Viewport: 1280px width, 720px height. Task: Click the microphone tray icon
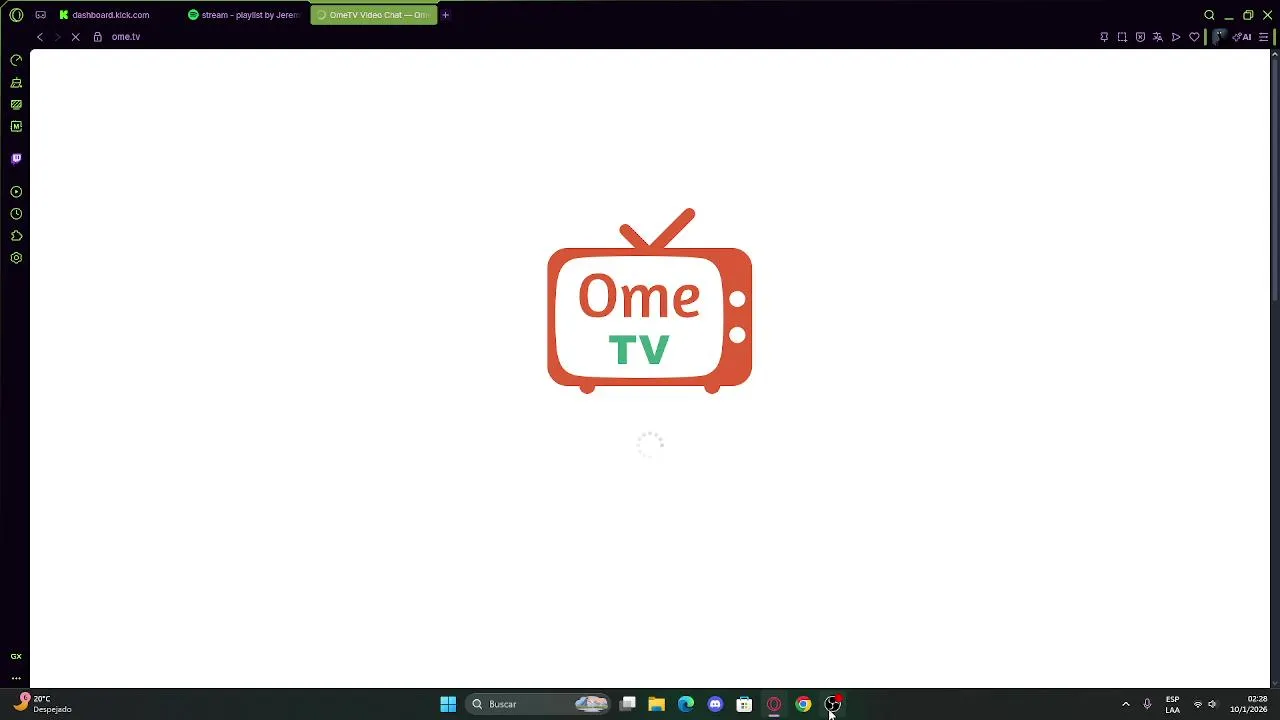(1147, 704)
